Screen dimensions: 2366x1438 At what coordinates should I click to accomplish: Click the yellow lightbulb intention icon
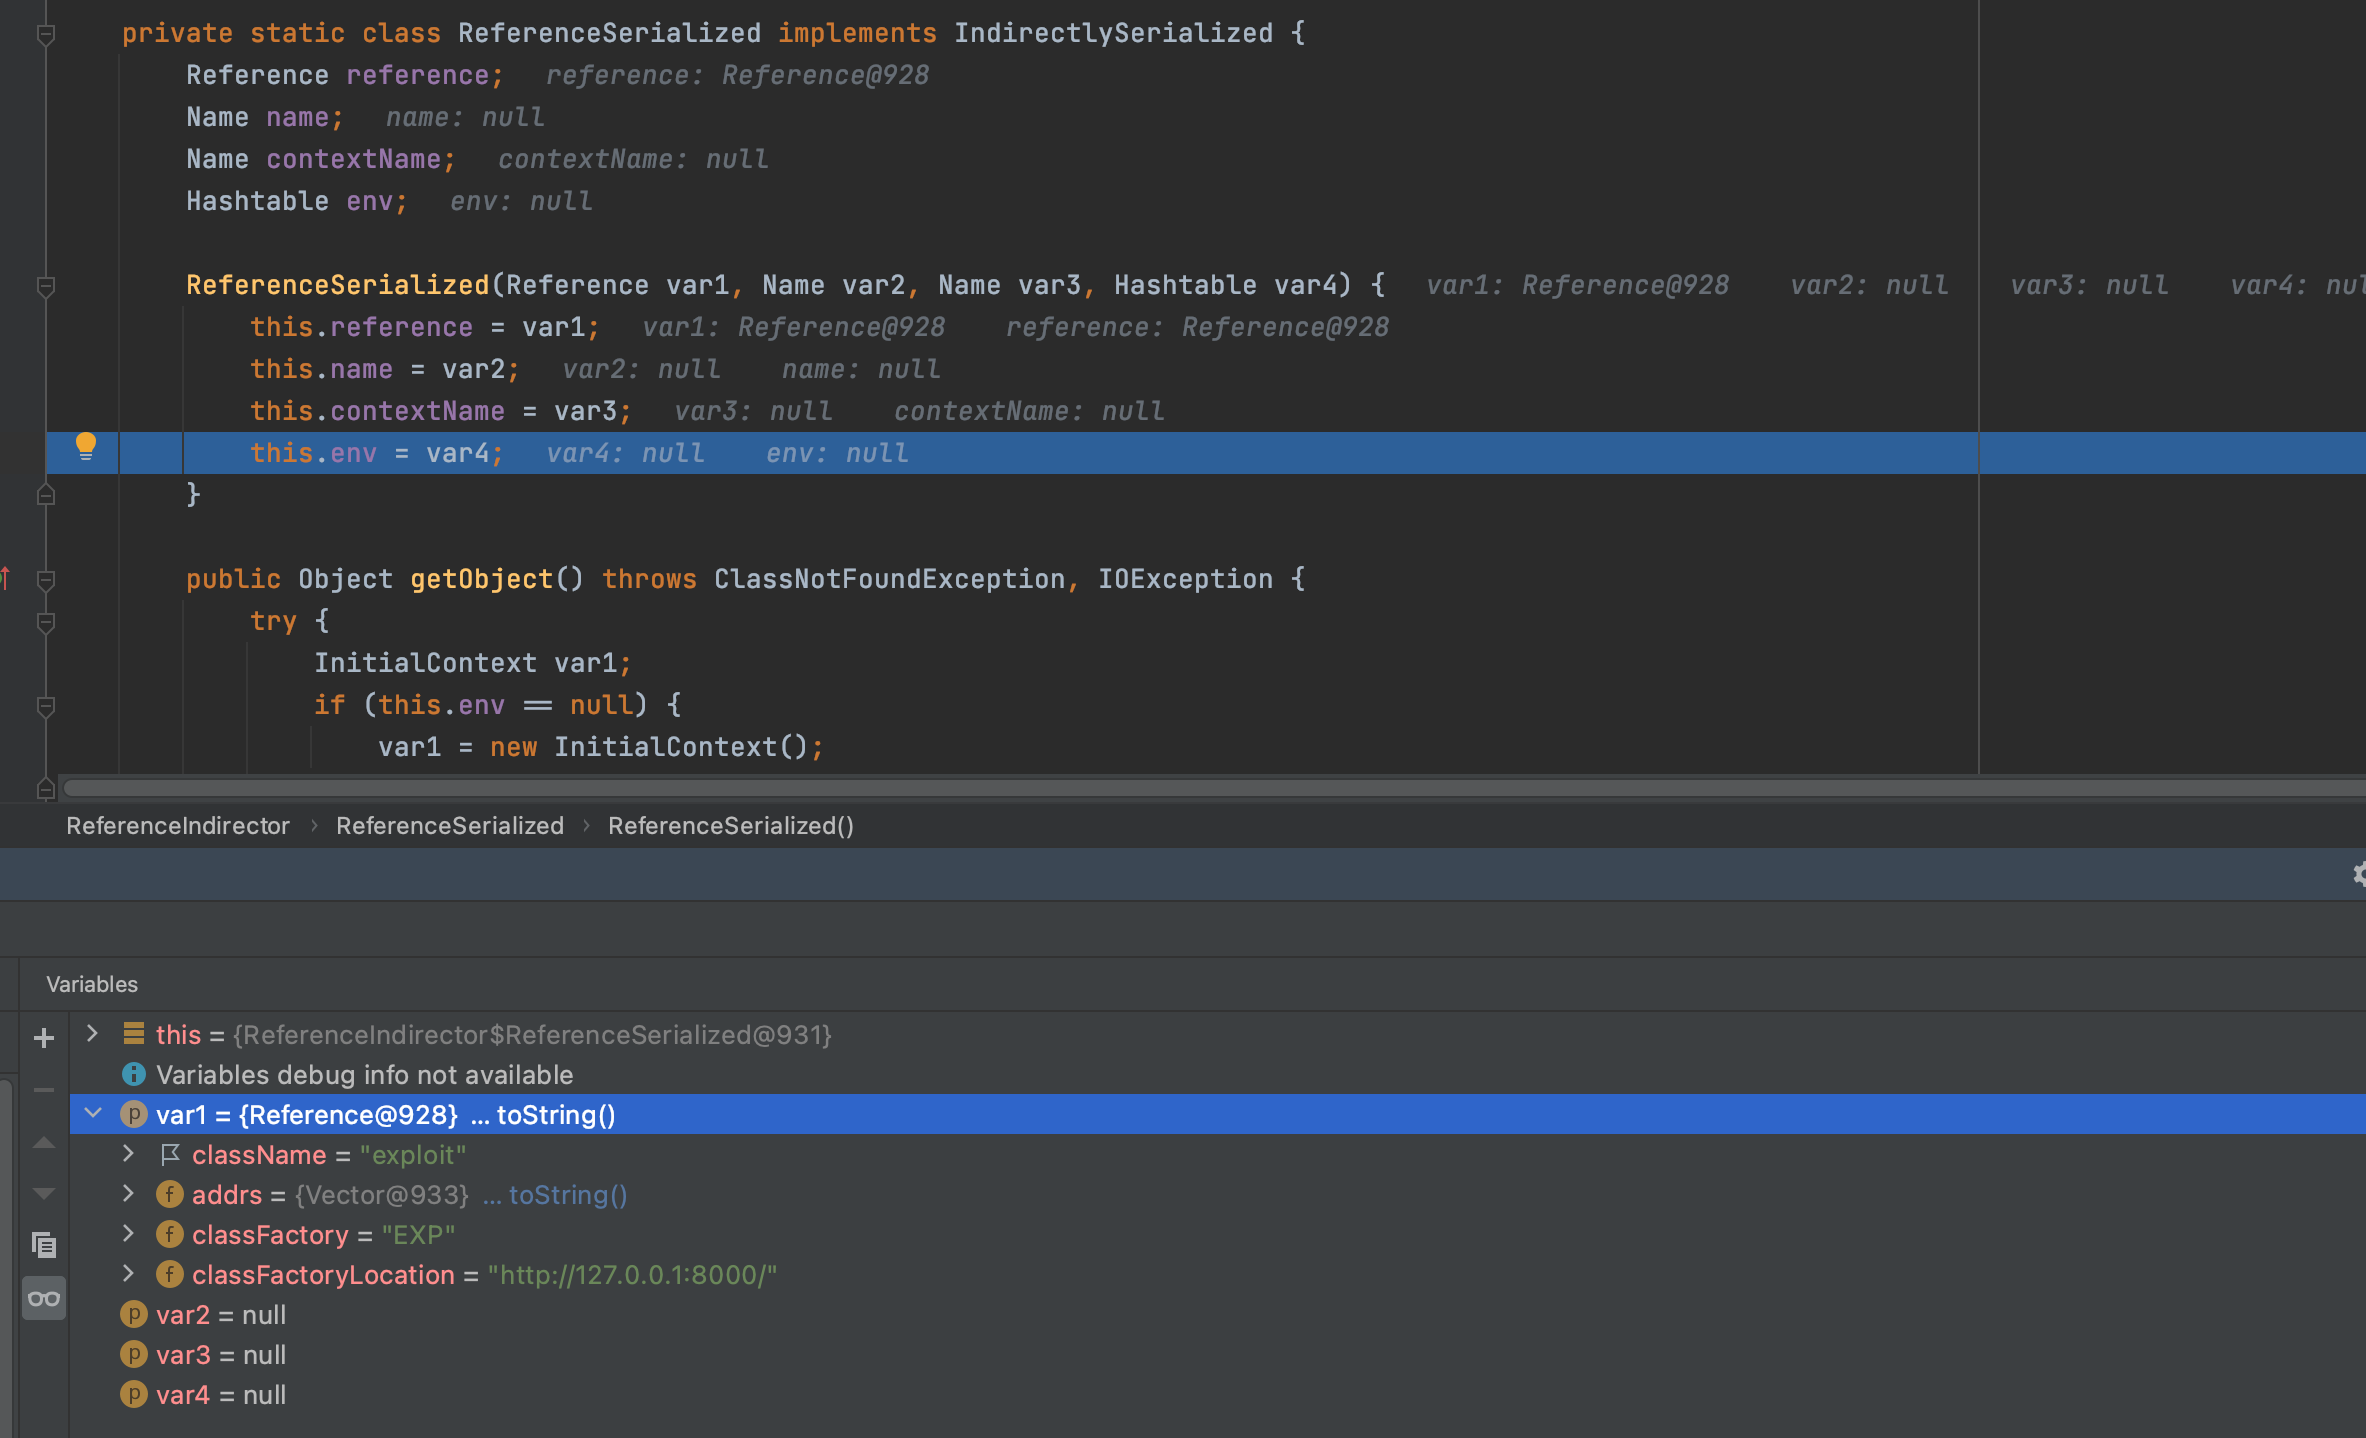[86, 446]
